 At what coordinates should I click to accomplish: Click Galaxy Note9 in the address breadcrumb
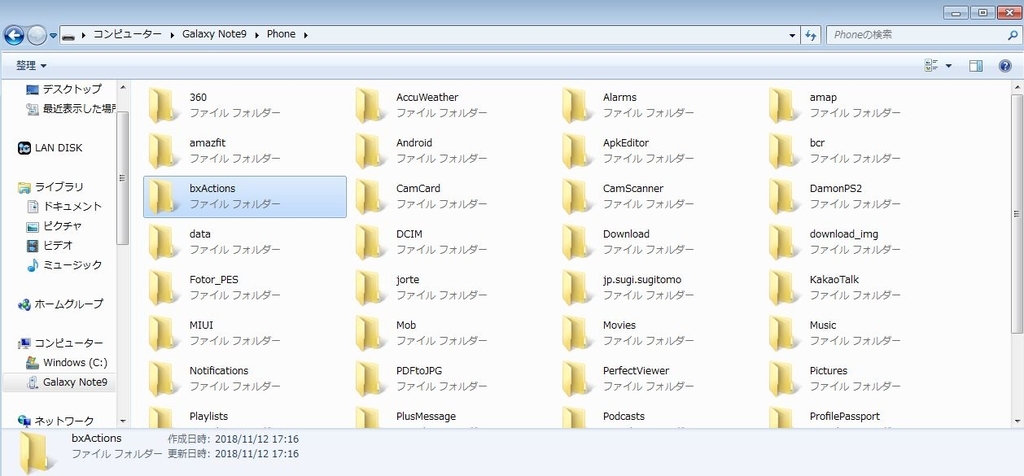(214, 34)
